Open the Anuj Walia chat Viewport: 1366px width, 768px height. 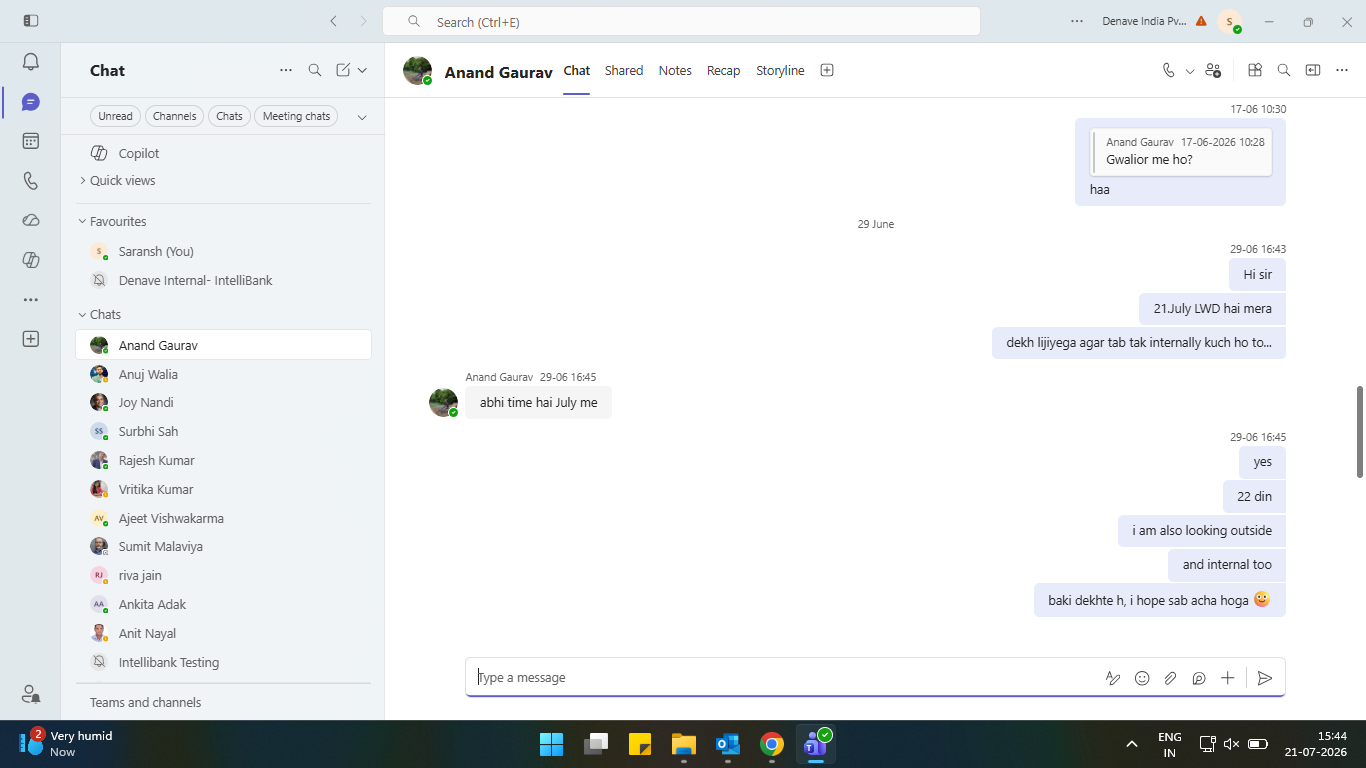pos(224,374)
